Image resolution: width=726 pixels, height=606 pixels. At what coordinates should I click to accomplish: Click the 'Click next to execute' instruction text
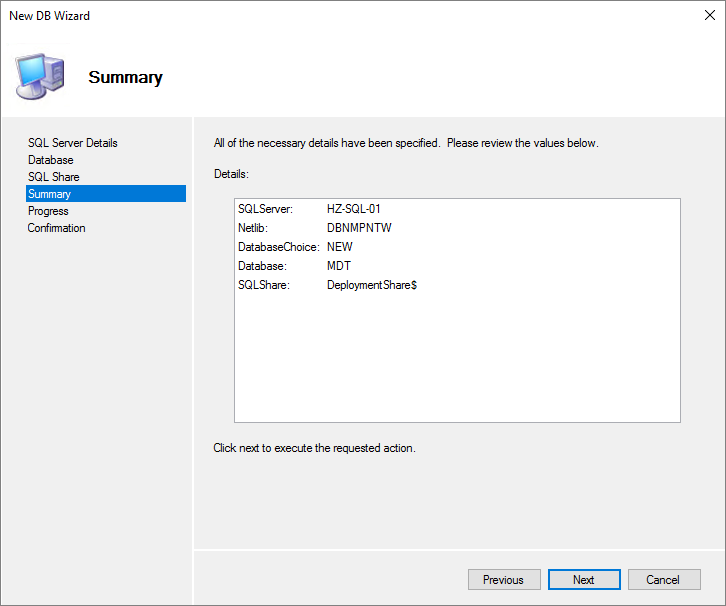314,448
